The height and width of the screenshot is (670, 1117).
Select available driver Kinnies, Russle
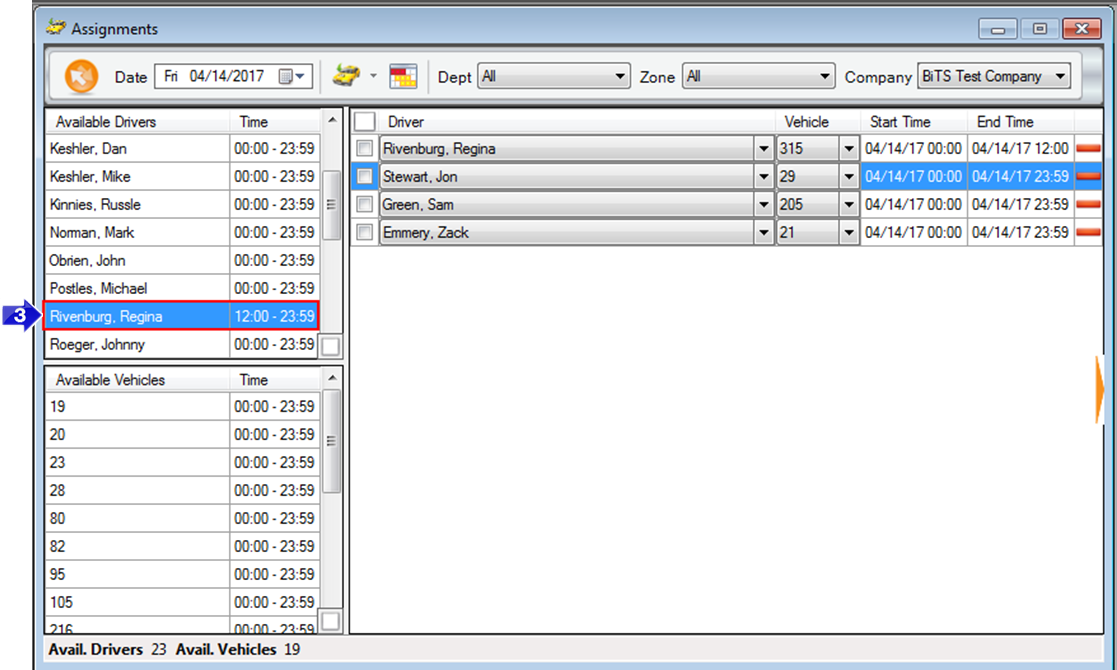point(182,204)
